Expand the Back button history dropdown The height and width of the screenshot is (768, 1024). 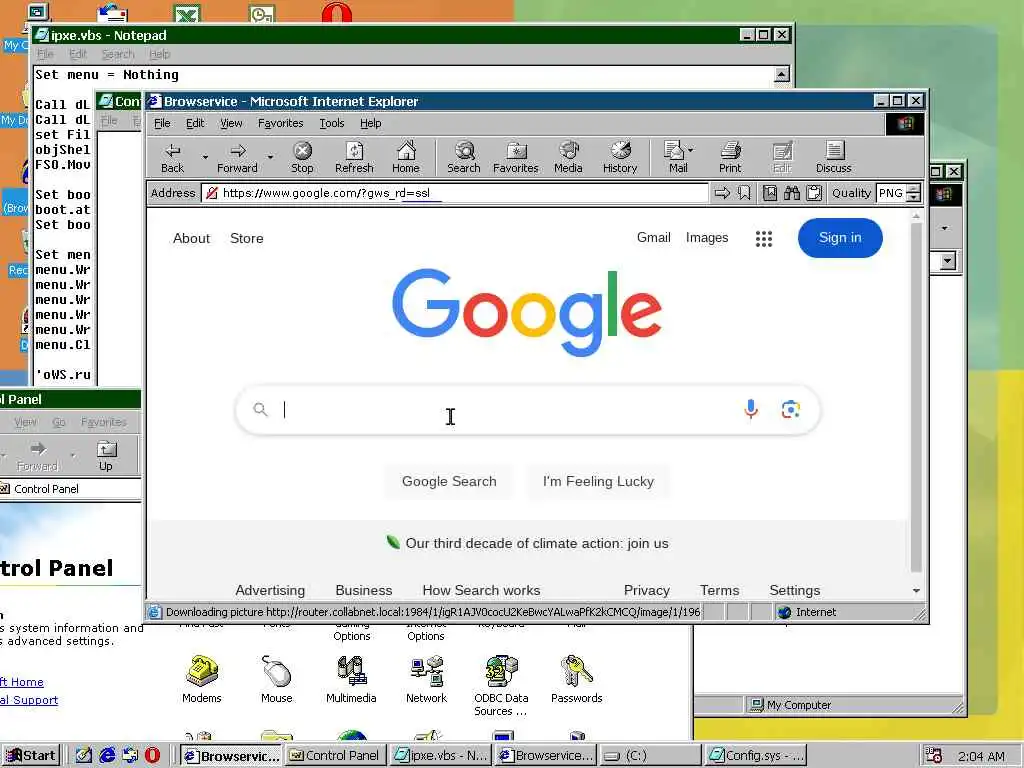tap(205, 157)
